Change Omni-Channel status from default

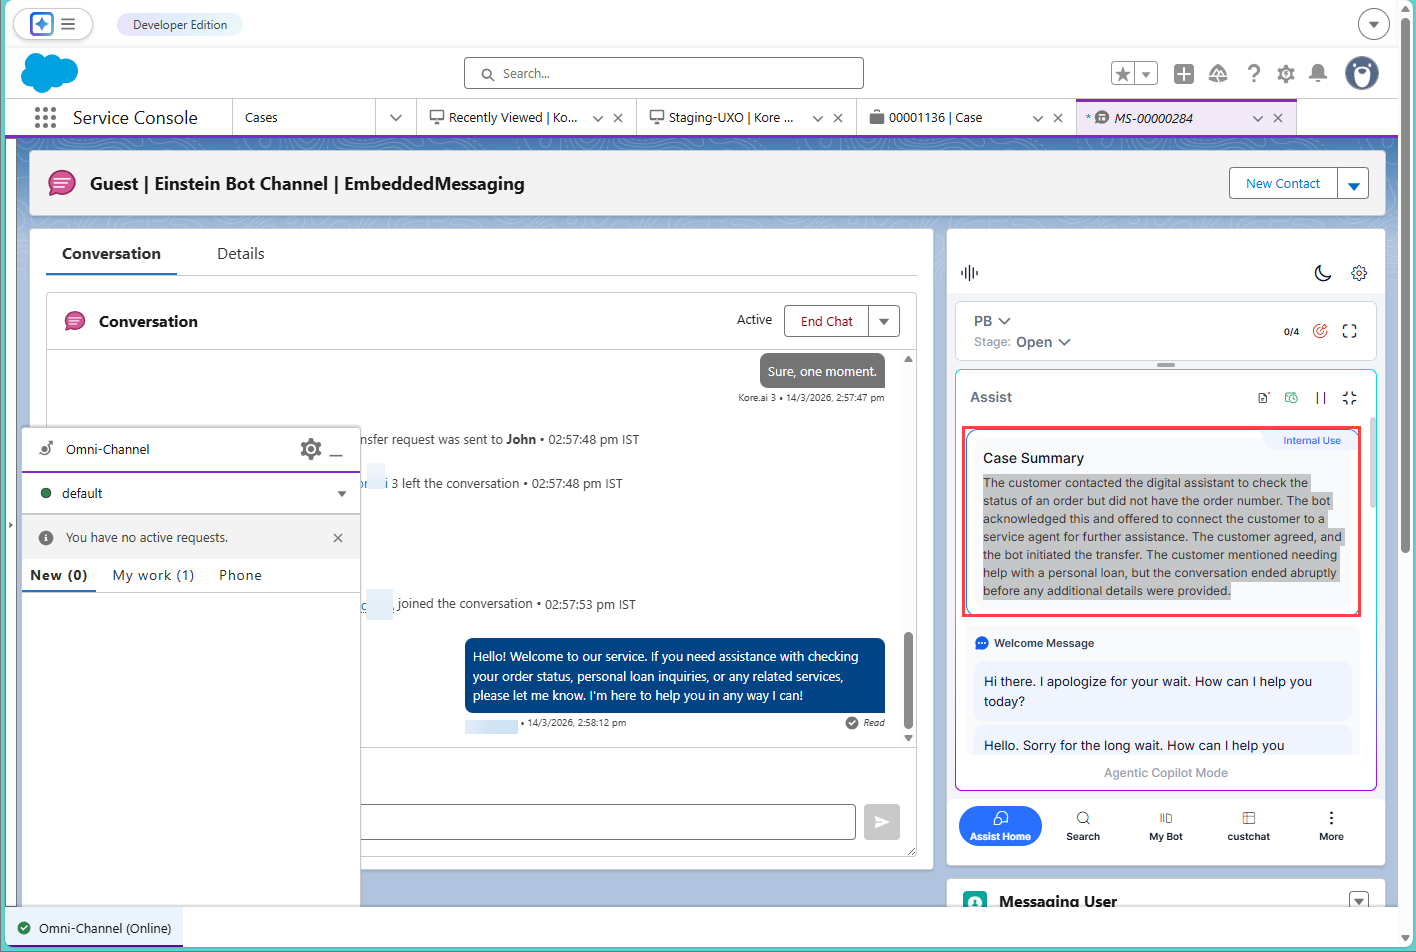click(191, 494)
